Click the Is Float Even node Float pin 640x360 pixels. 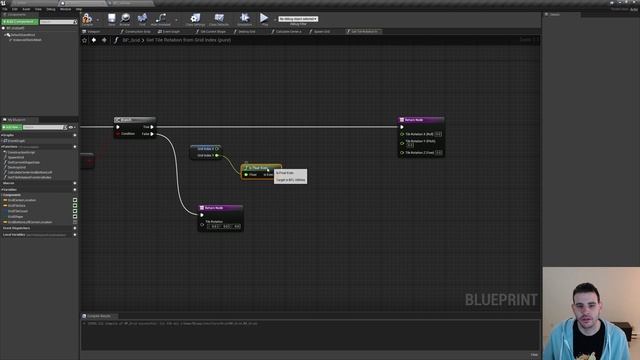[x=246, y=175]
